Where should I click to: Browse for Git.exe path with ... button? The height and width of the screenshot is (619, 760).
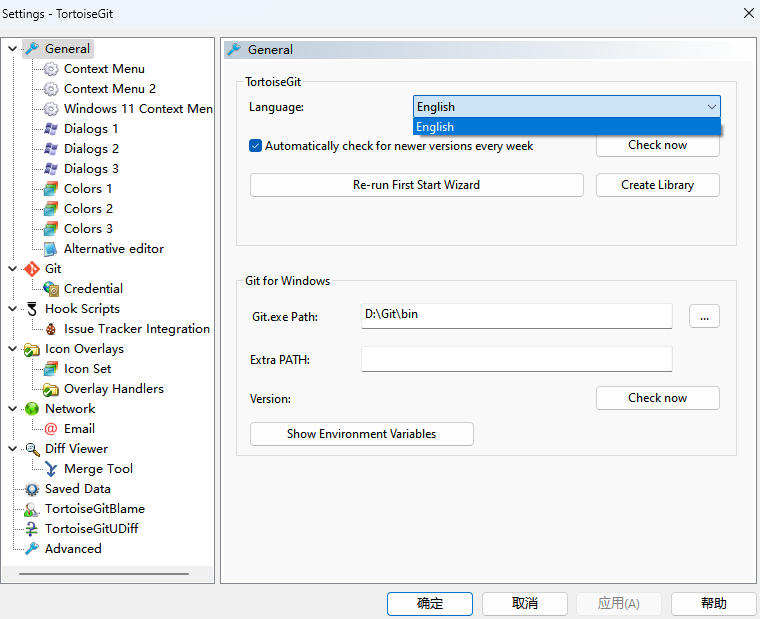[x=704, y=316]
